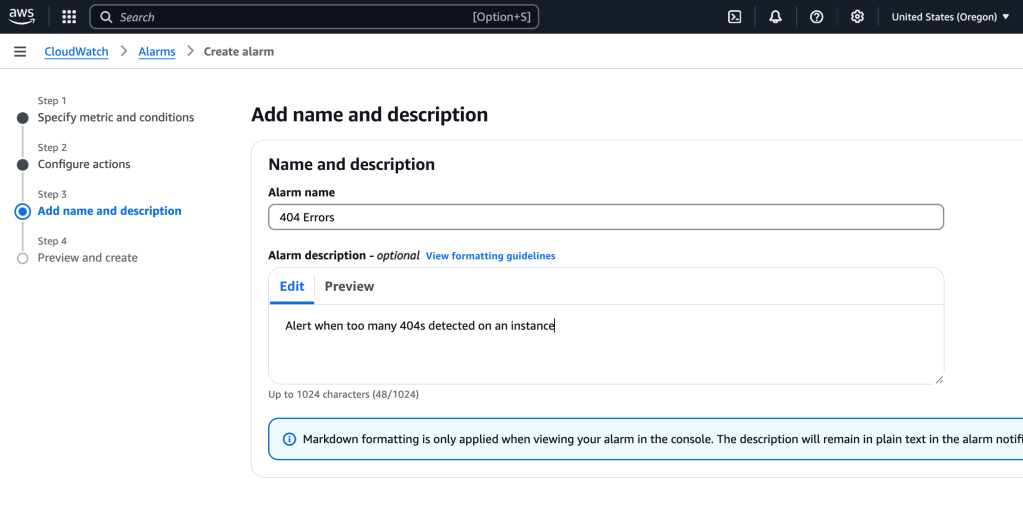1023x514 pixels.
Task: Click into the Alarm name field
Action: (605, 217)
